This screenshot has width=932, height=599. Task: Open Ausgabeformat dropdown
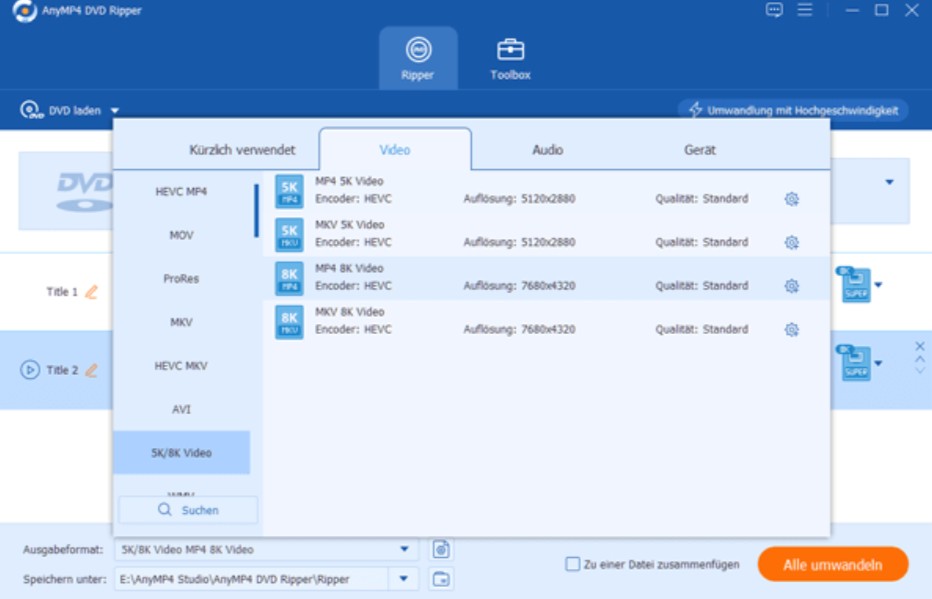pos(404,549)
